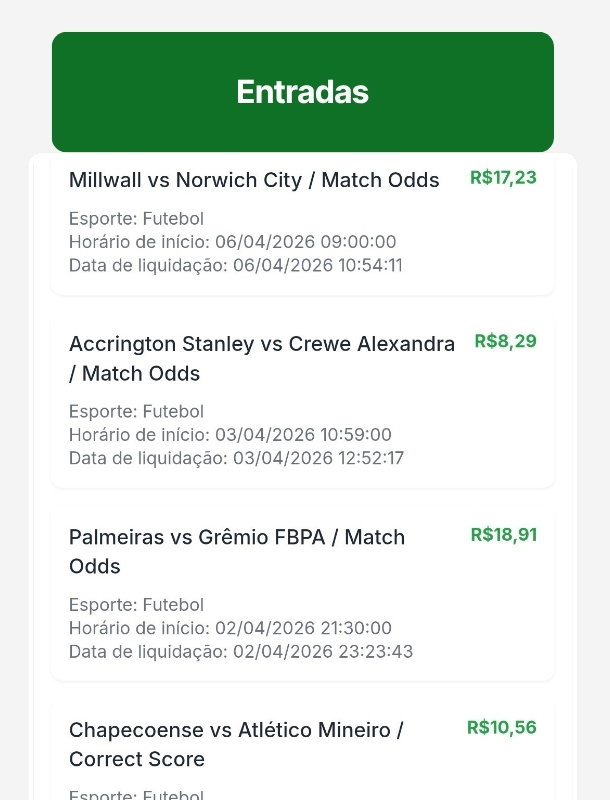The width and height of the screenshot is (610, 800).
Task: Open the Palmeiras vs Grêmio FBPA entry
Action: coord(237,538)
